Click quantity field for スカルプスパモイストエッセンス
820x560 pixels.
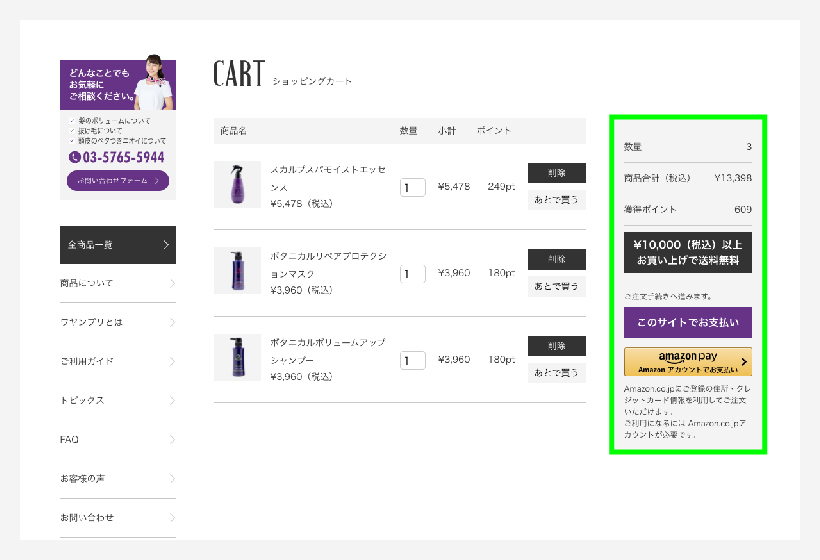coord(412,187)
